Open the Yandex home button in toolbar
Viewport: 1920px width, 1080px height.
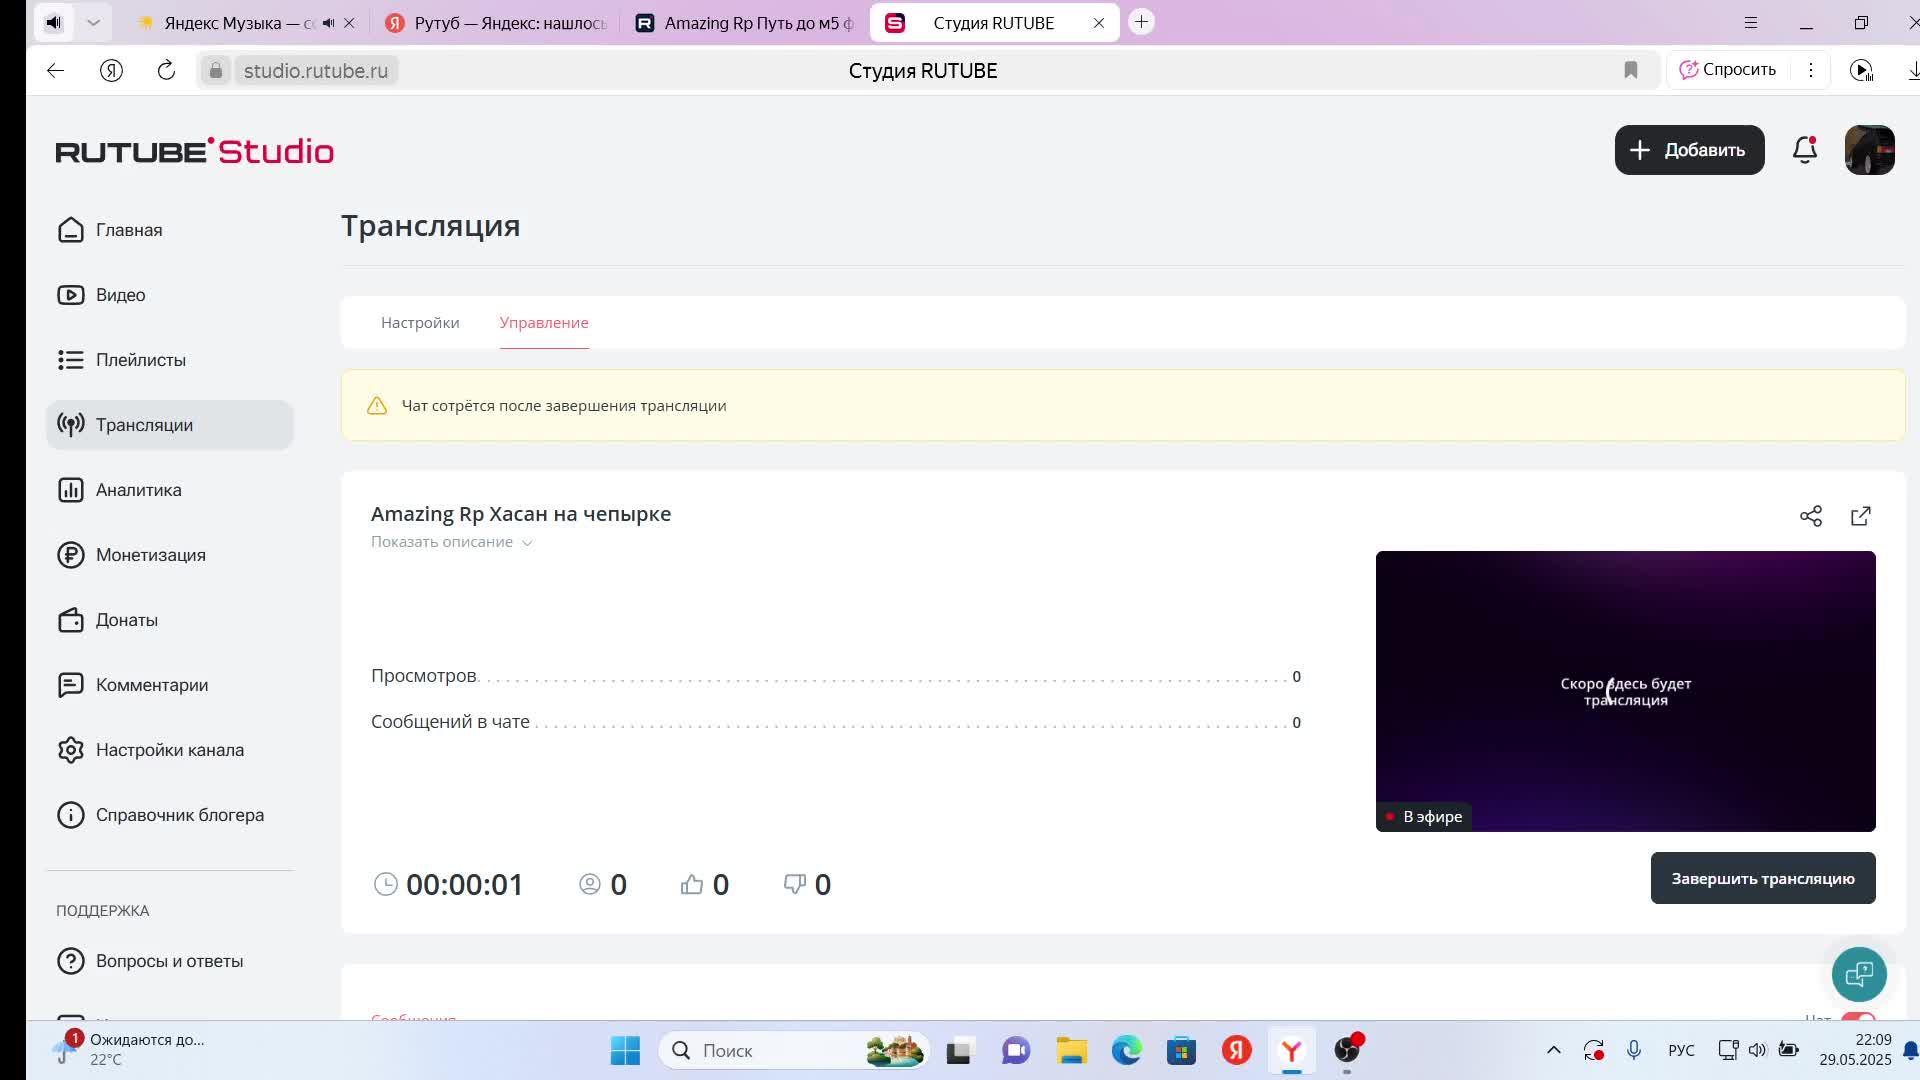111,70
